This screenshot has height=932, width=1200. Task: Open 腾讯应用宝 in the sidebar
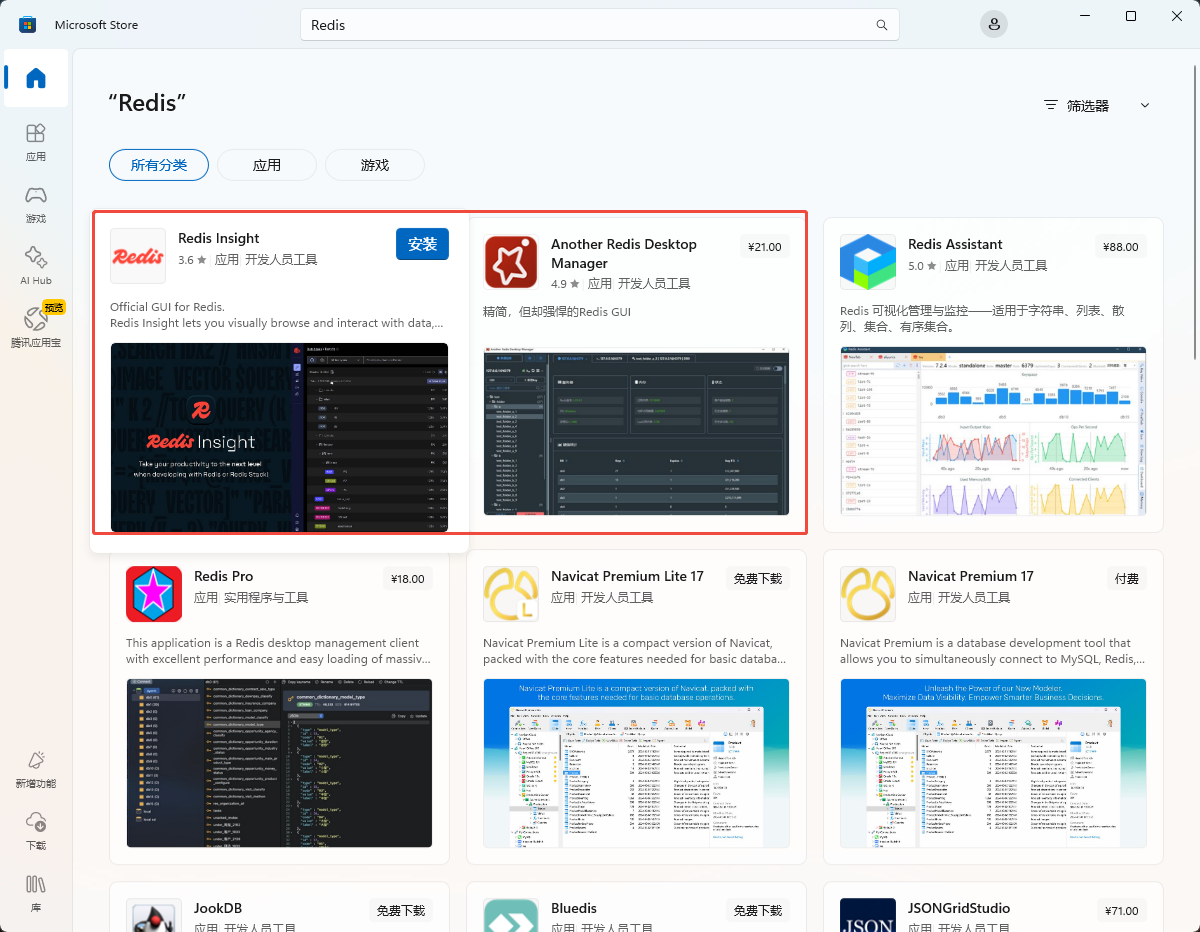click(36, 328)
